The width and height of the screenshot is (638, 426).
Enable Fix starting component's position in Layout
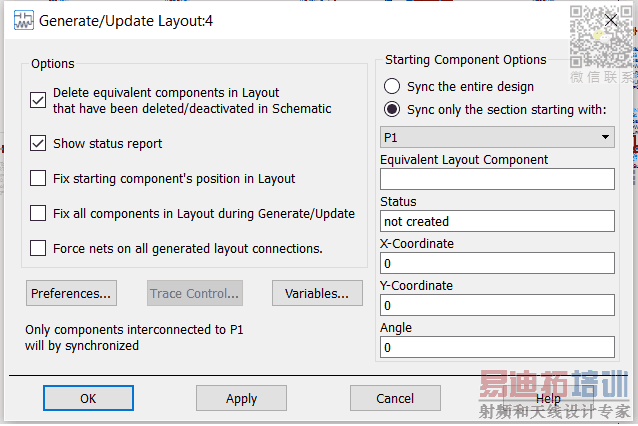click(x=38, y=179)
